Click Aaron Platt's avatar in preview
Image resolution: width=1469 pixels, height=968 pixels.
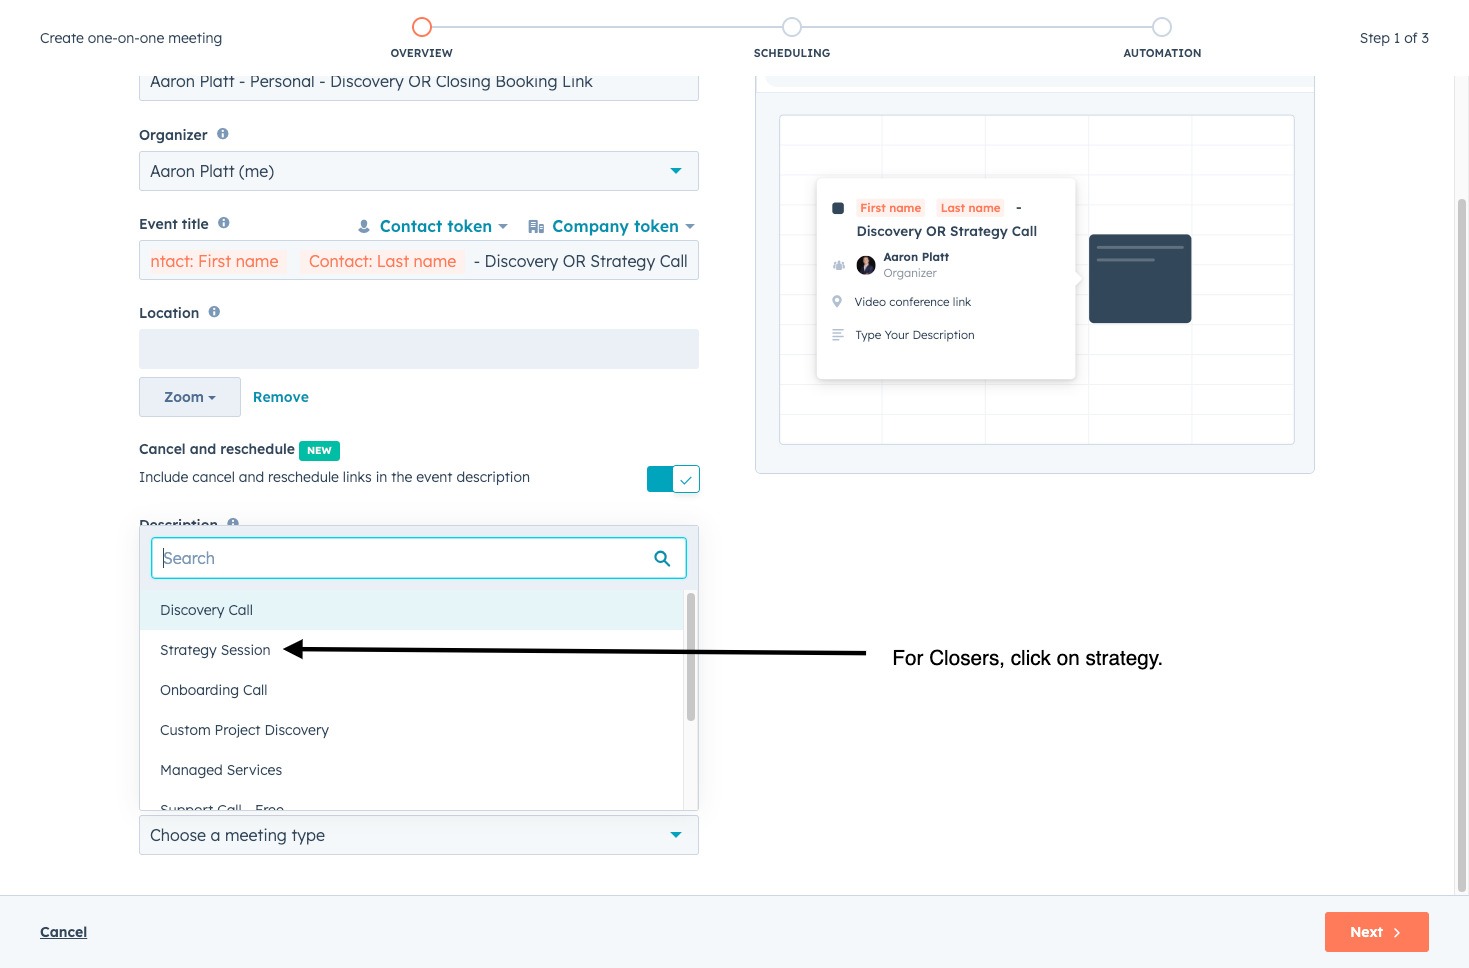pos(866,265)
